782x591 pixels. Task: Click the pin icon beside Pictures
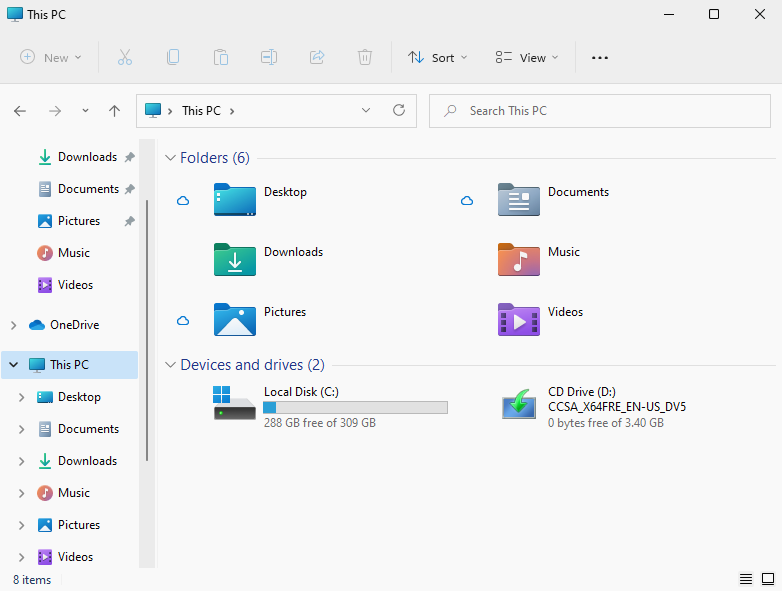click(130, 221)
